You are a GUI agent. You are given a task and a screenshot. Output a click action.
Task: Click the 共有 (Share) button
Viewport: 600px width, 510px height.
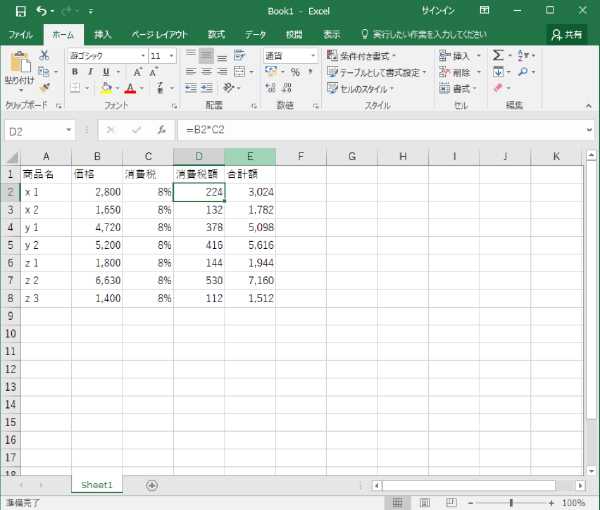[x=568, y=34]
